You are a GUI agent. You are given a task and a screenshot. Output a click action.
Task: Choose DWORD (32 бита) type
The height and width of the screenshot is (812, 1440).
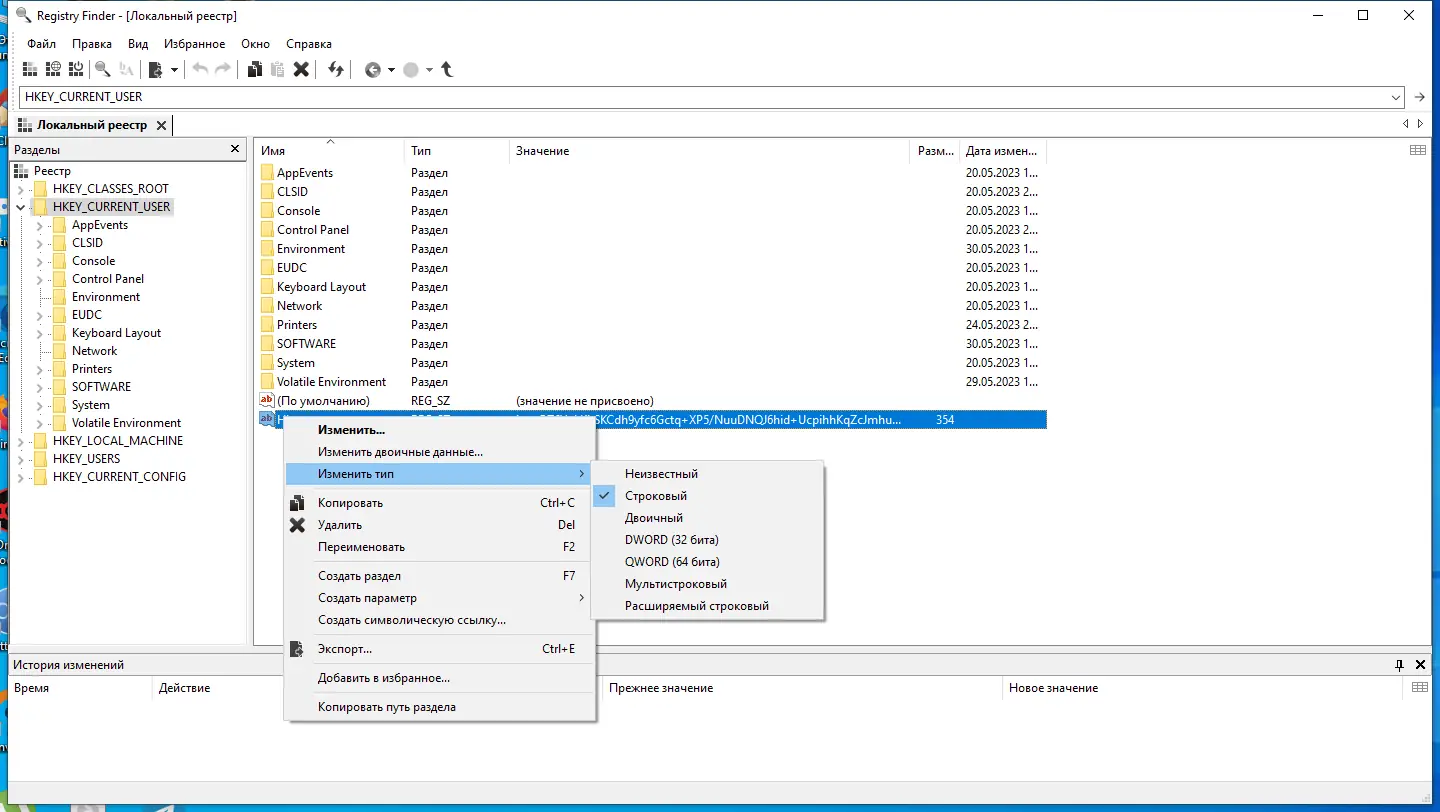pos(708,540)
